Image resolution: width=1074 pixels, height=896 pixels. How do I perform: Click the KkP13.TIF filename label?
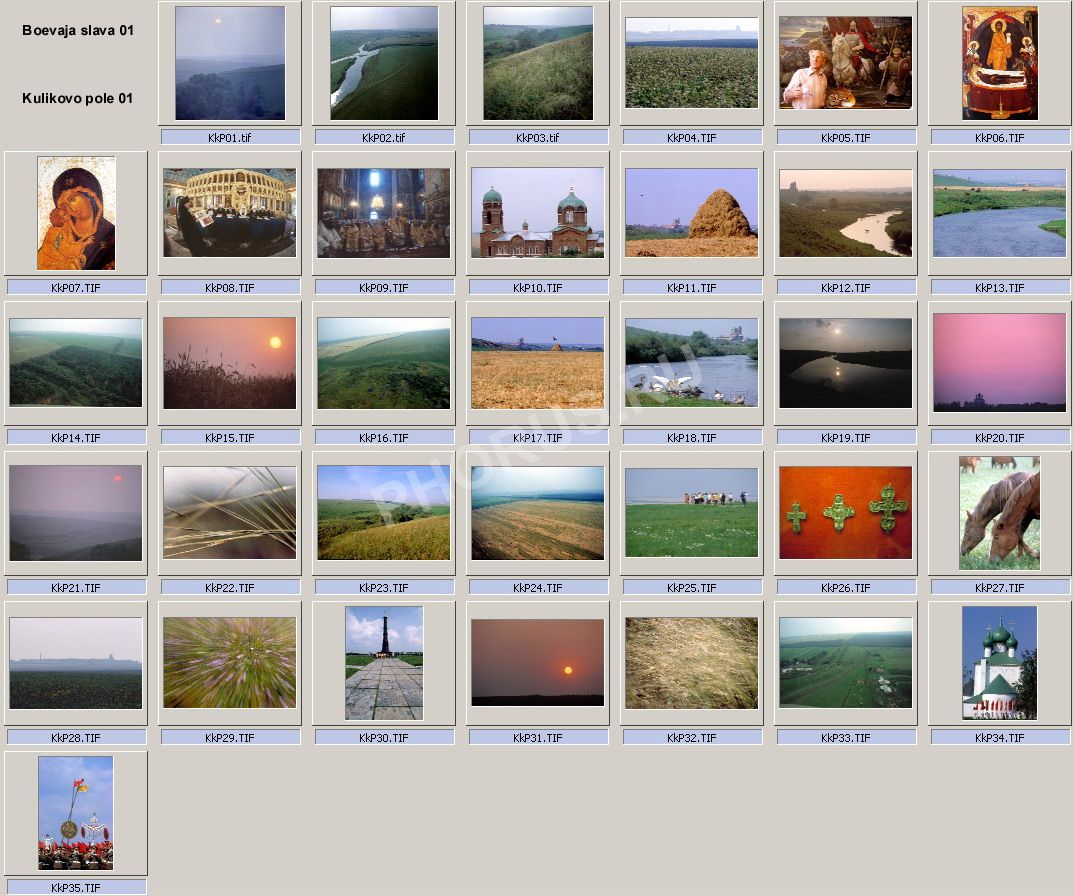(x=1000, y=288)
